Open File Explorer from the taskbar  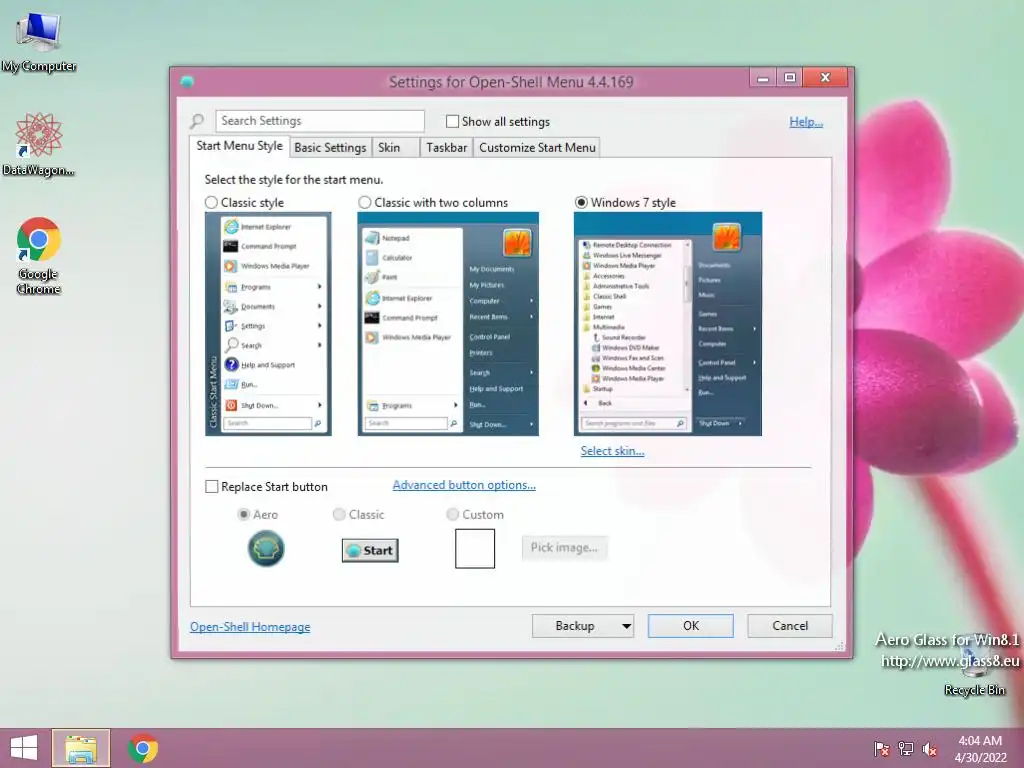pyautogui.click(x=81, y=748)
